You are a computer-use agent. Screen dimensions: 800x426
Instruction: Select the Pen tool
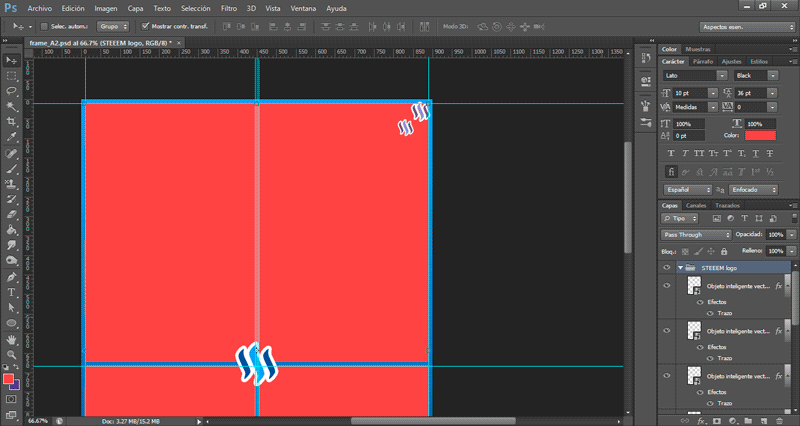pyautogui.click(x=11, y=277)
